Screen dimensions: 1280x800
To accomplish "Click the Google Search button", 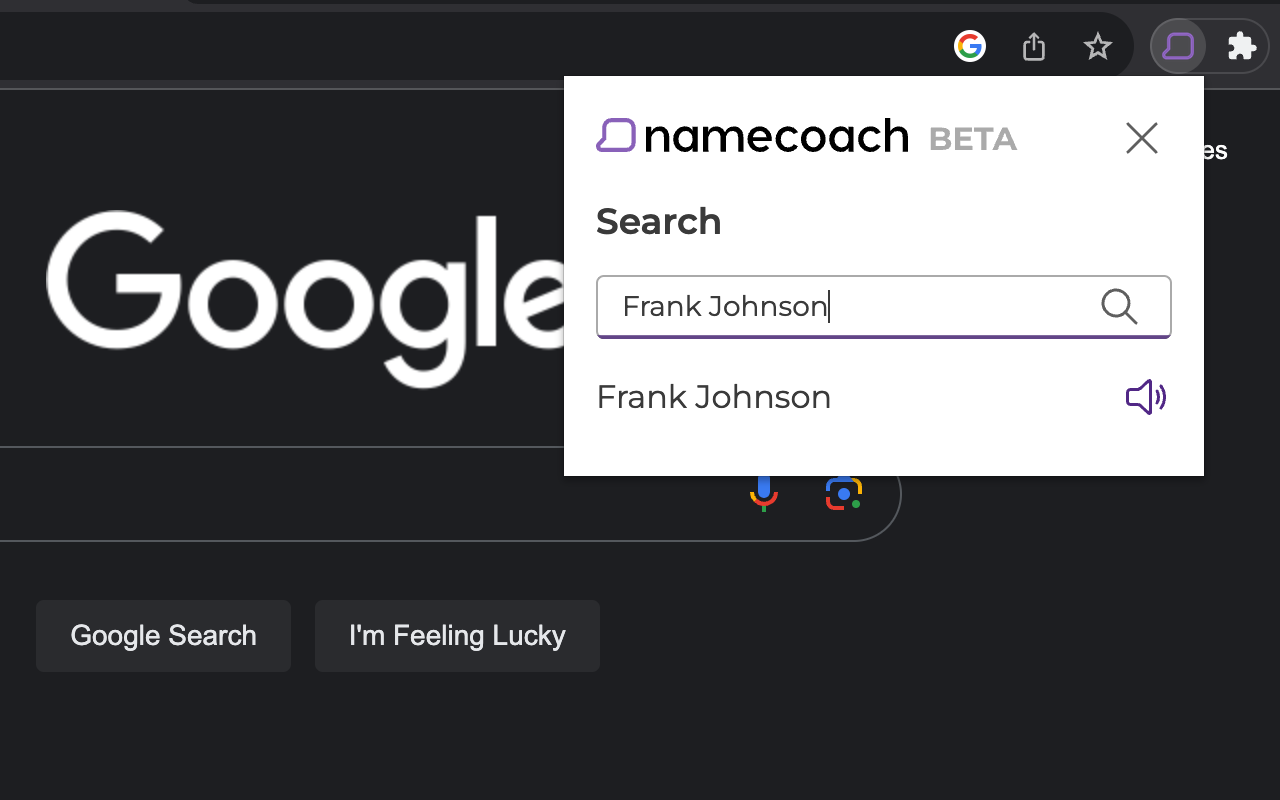I will 163,635.
